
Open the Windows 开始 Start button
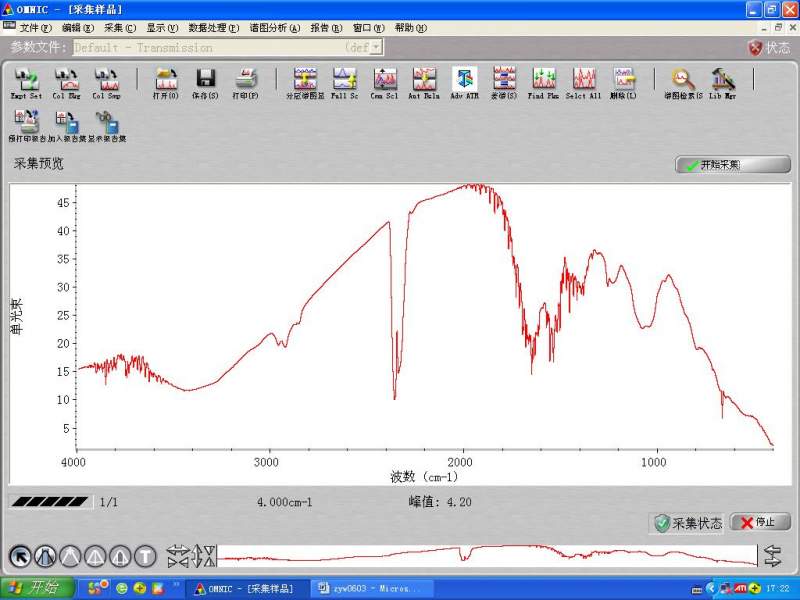tap(38, 588)
